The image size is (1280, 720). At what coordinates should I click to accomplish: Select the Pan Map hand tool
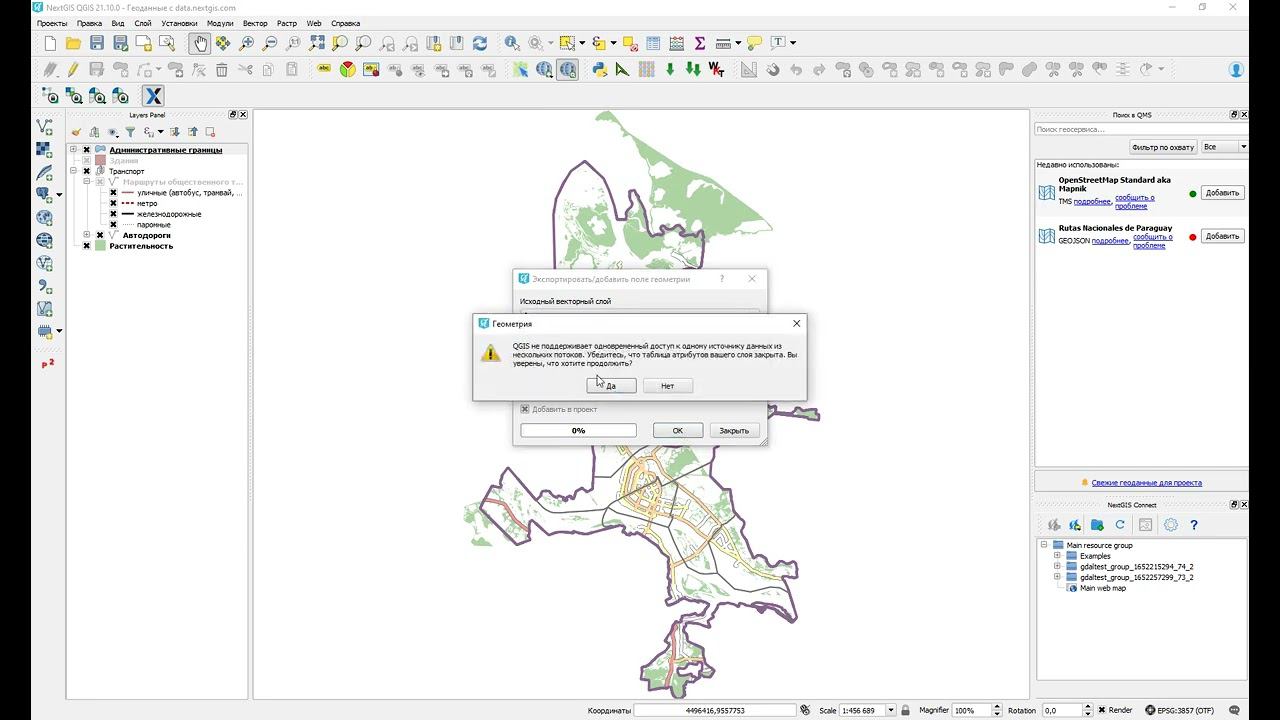(x=200, y=43)
